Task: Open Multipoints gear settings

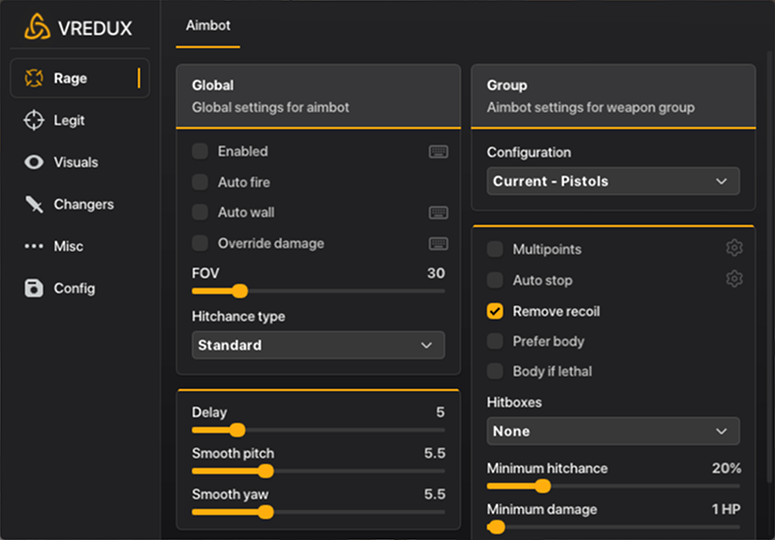Action: pyautogui.click(x=734, y=249)
